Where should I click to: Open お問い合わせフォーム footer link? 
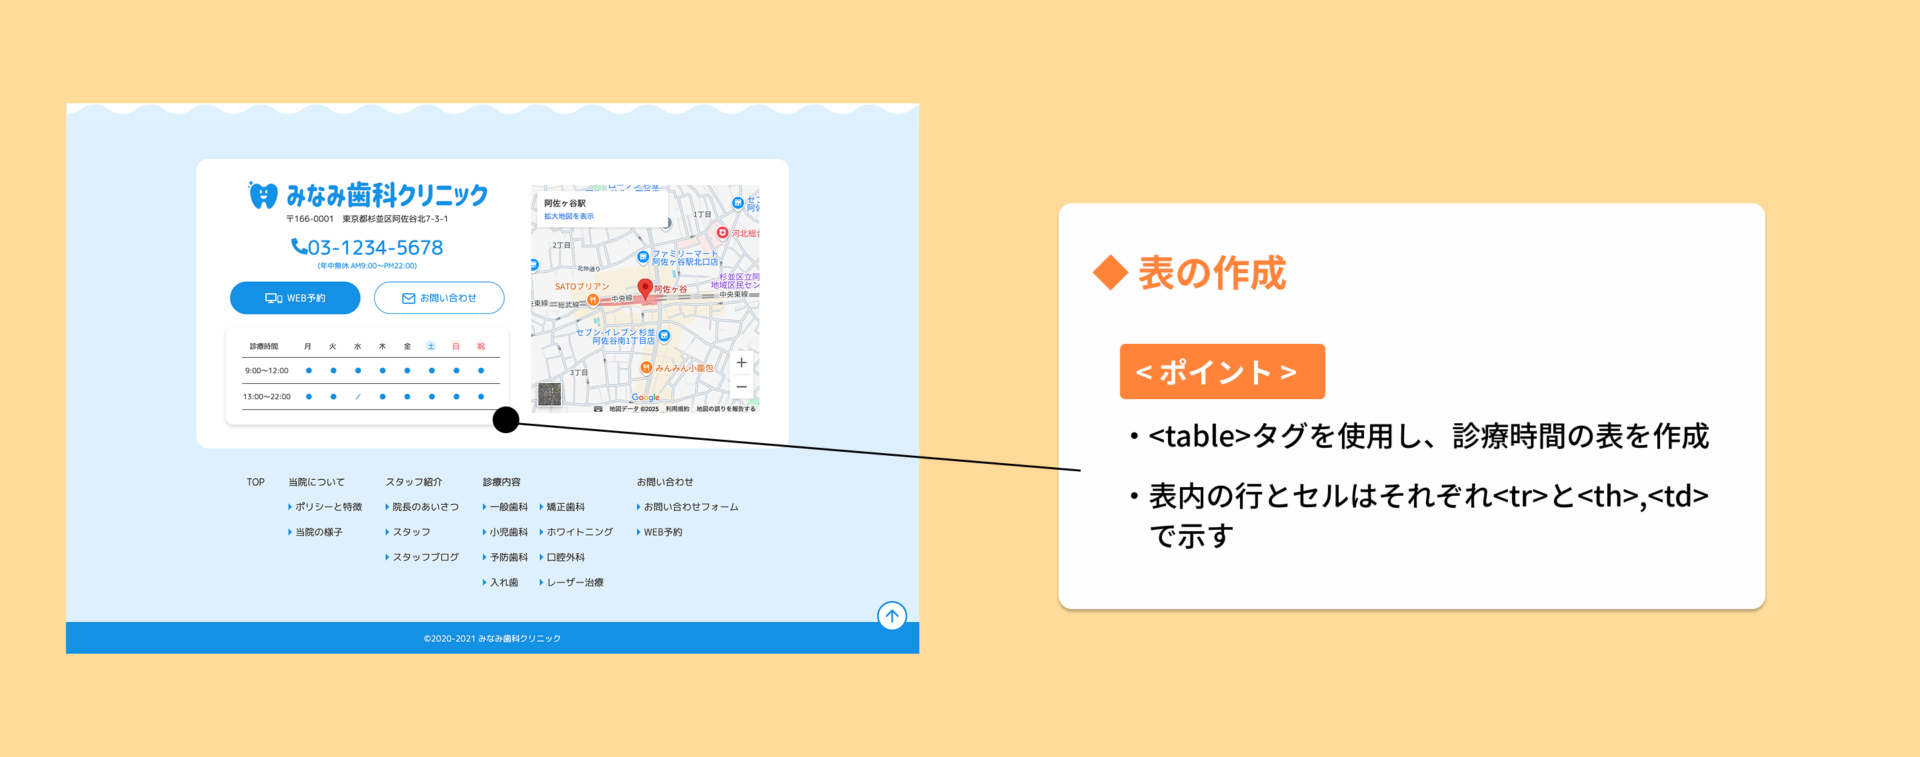(690, 507)
